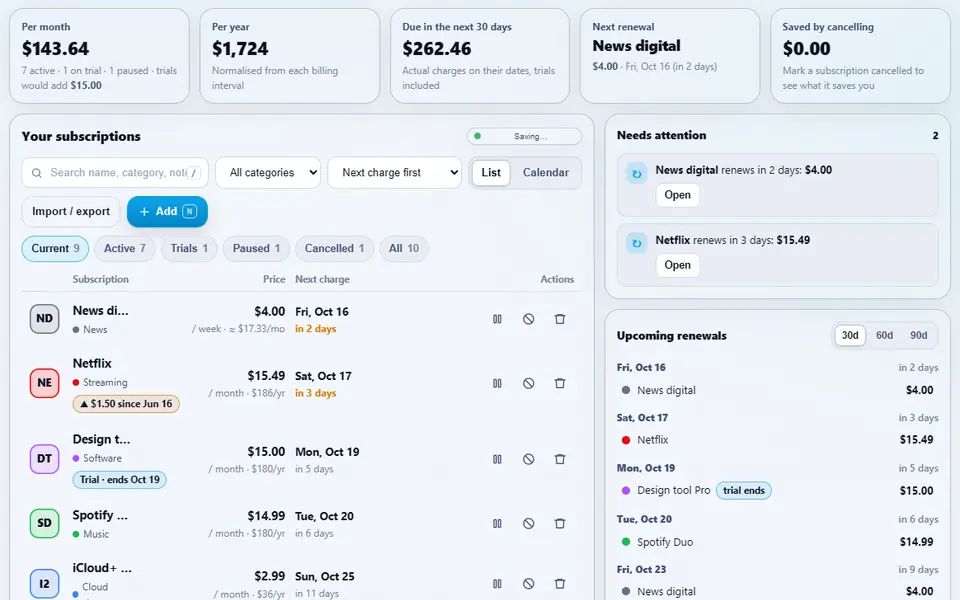Focus the subscription search field
This screenshot has height=600, width=960.
pos(115,173)
